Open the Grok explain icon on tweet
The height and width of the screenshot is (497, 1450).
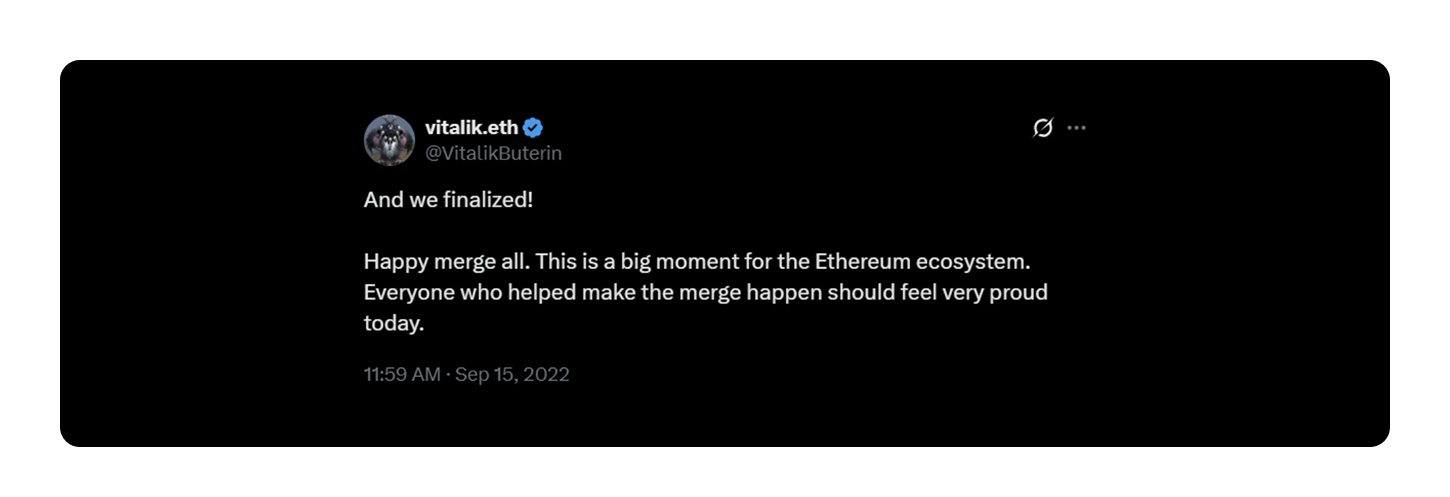[1043, 128]
